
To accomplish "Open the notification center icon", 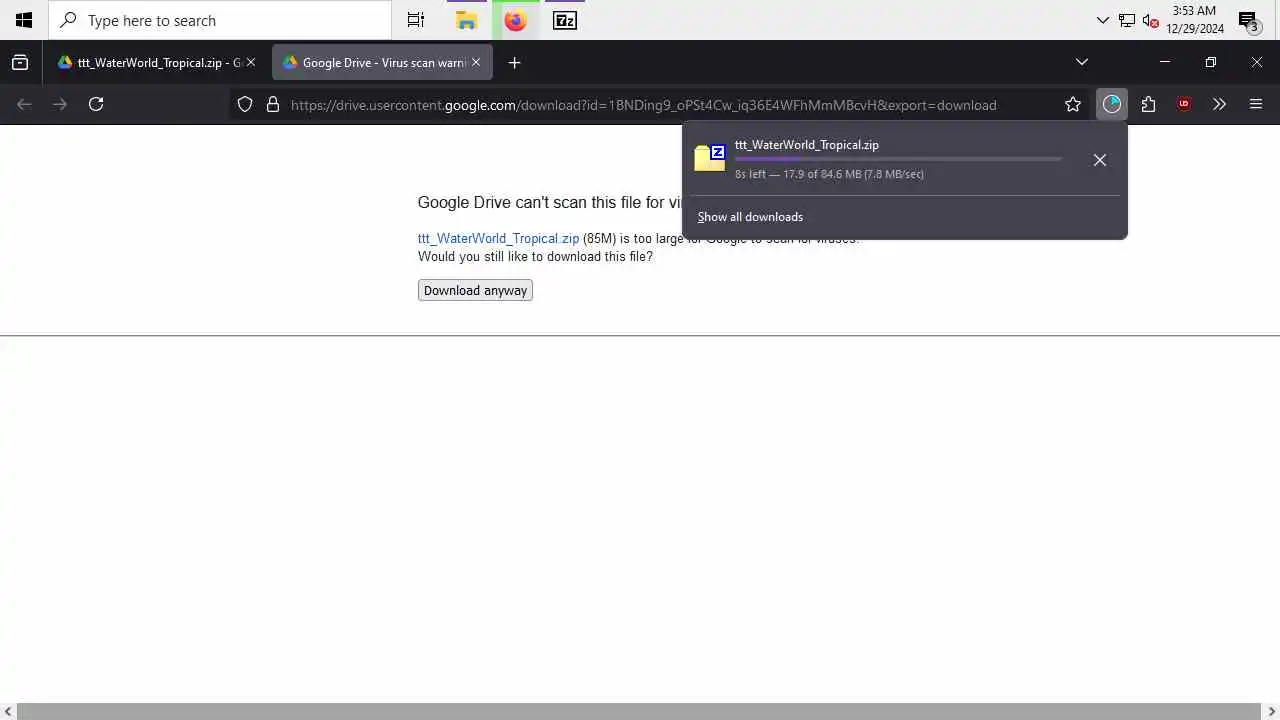I will pos(1248,20).
